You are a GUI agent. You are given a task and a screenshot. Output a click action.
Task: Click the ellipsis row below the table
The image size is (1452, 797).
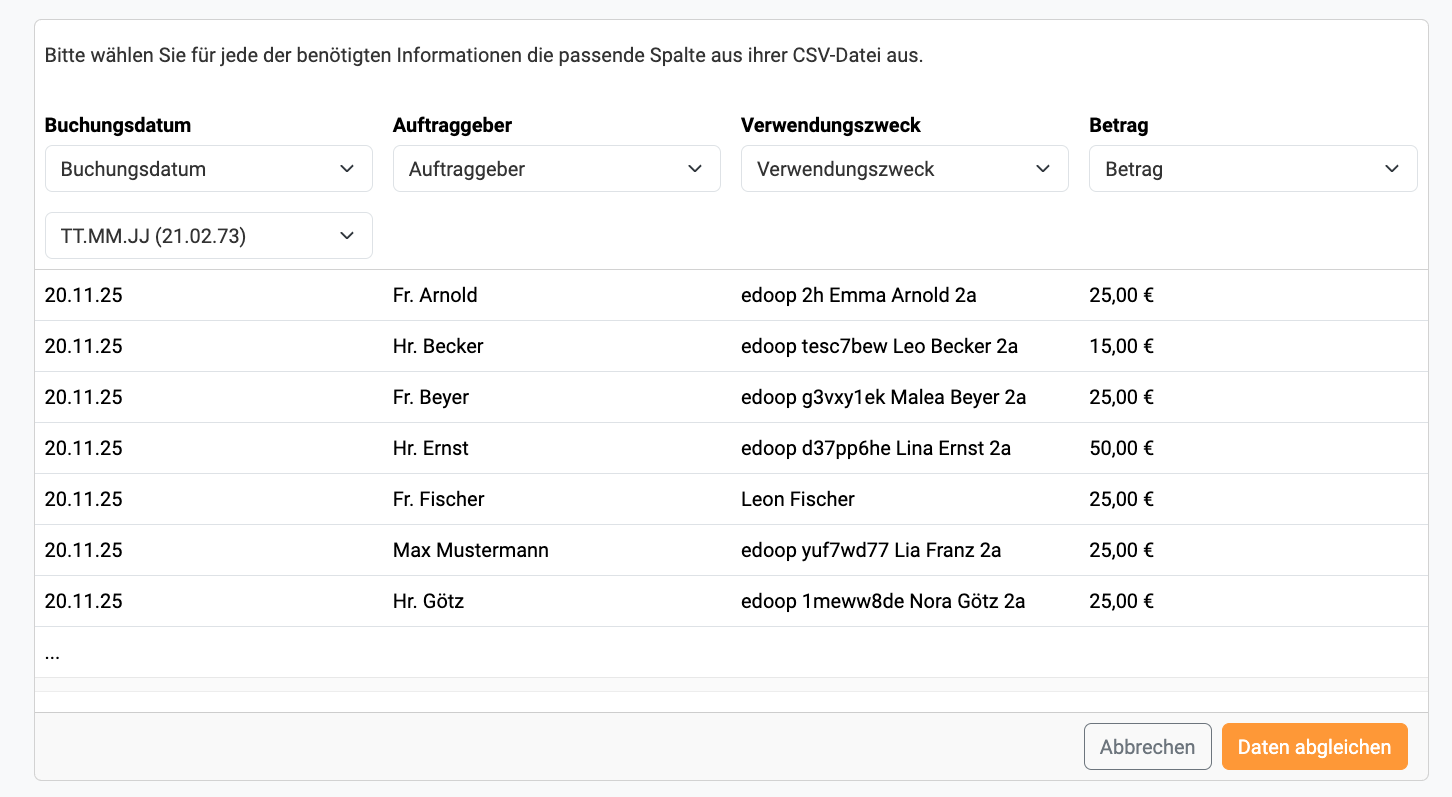point(53,653)
